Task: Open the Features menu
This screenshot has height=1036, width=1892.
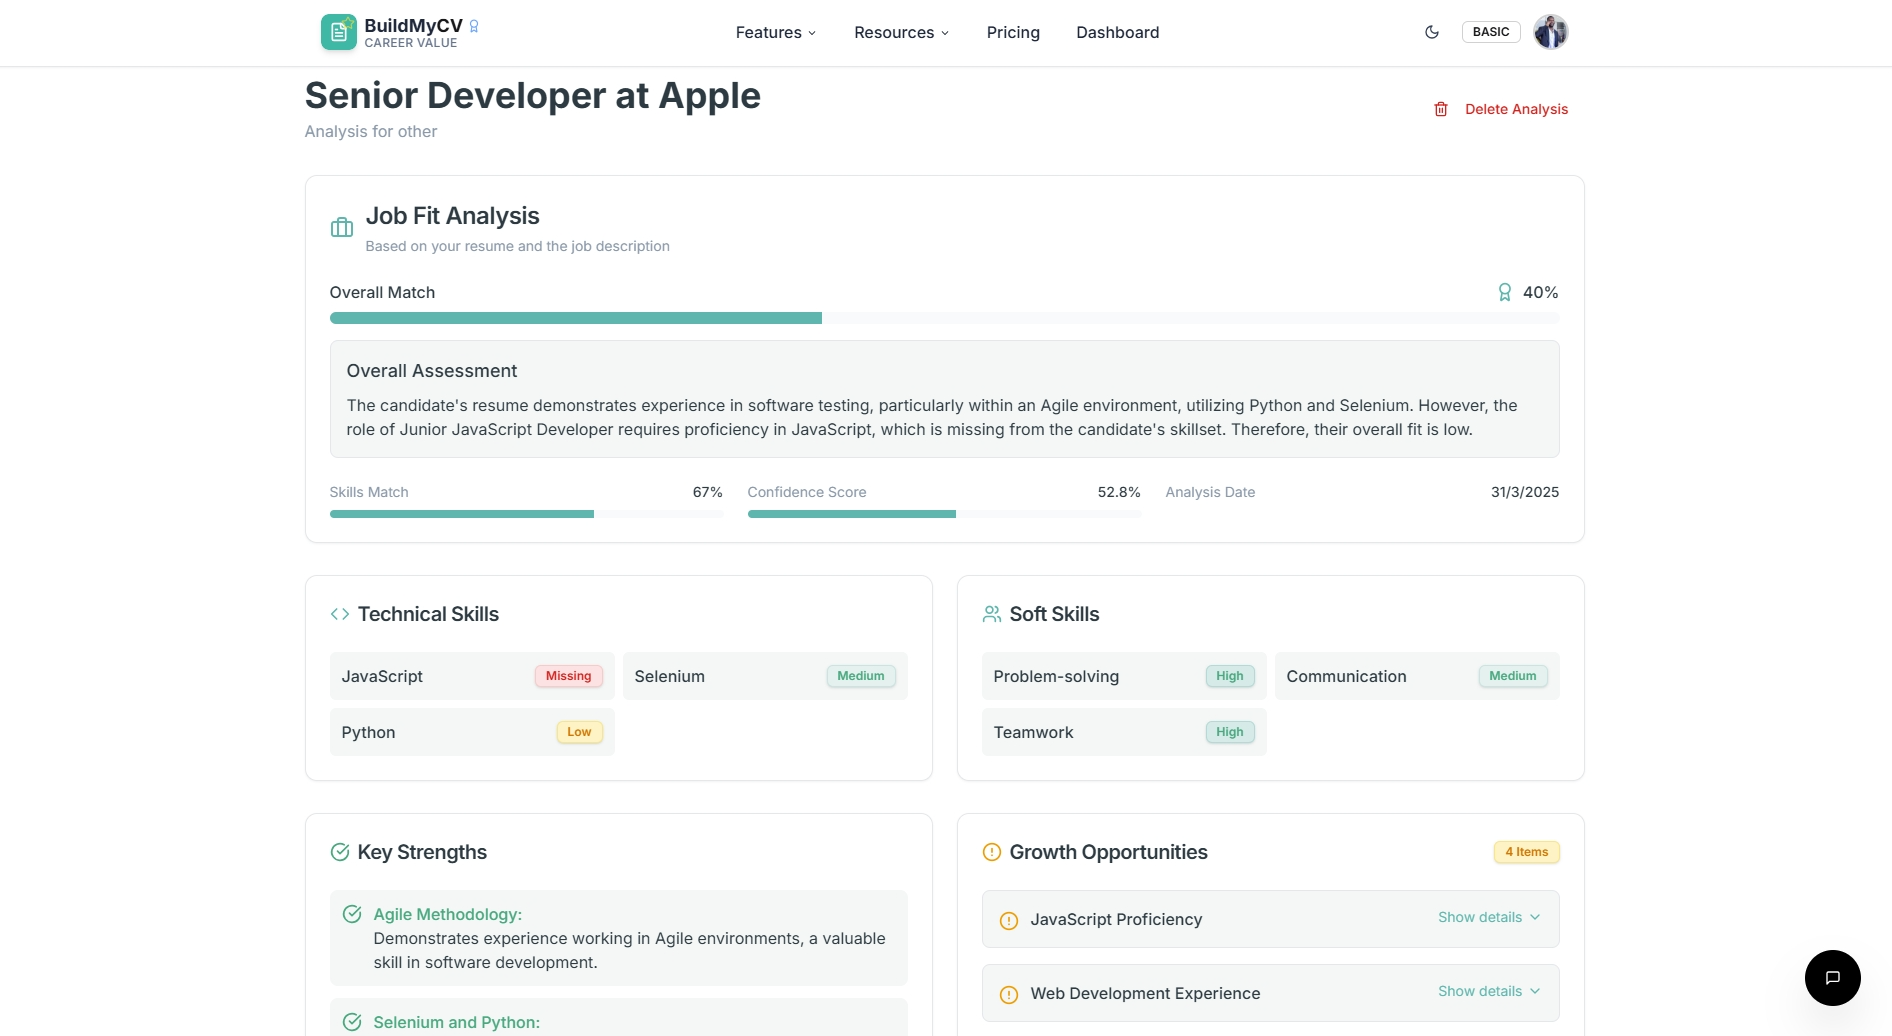Action: tap(776, 32)
